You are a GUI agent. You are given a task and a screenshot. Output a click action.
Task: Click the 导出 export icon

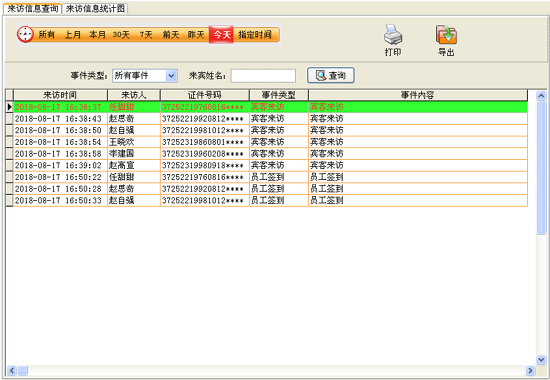tap(446, 34)
